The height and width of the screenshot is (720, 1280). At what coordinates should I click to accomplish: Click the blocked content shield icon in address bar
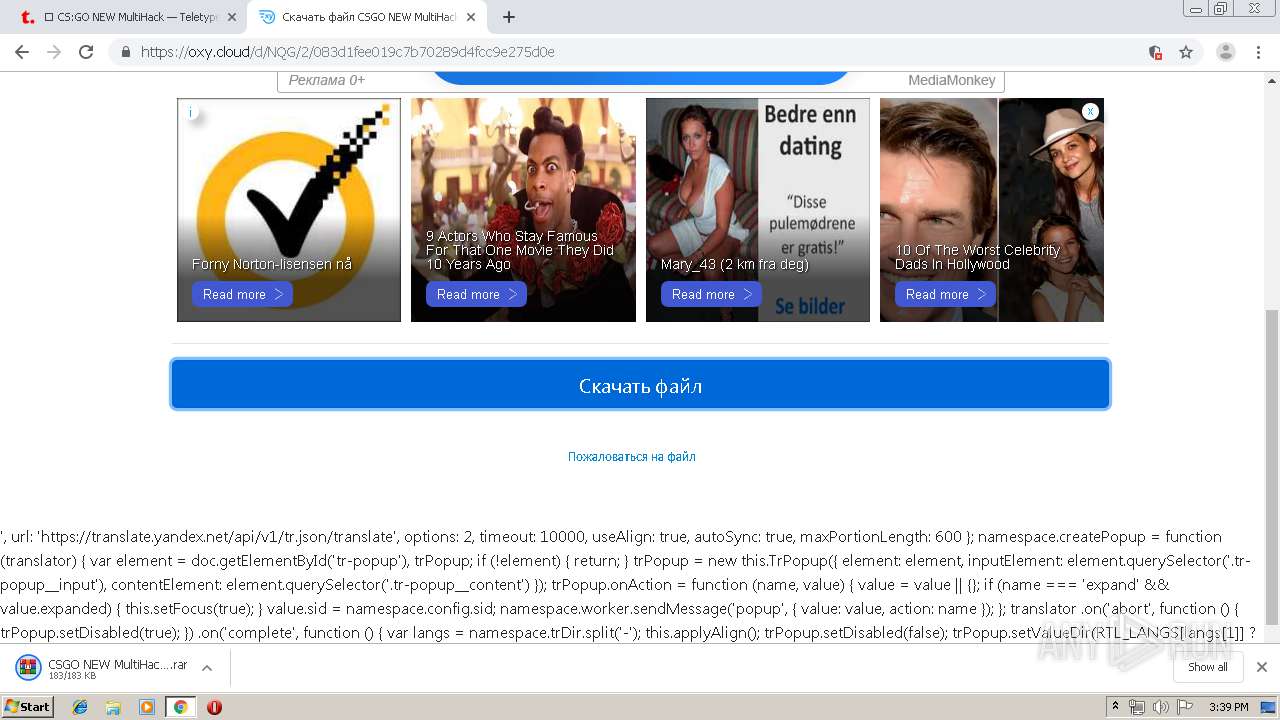click(1155, 52)
